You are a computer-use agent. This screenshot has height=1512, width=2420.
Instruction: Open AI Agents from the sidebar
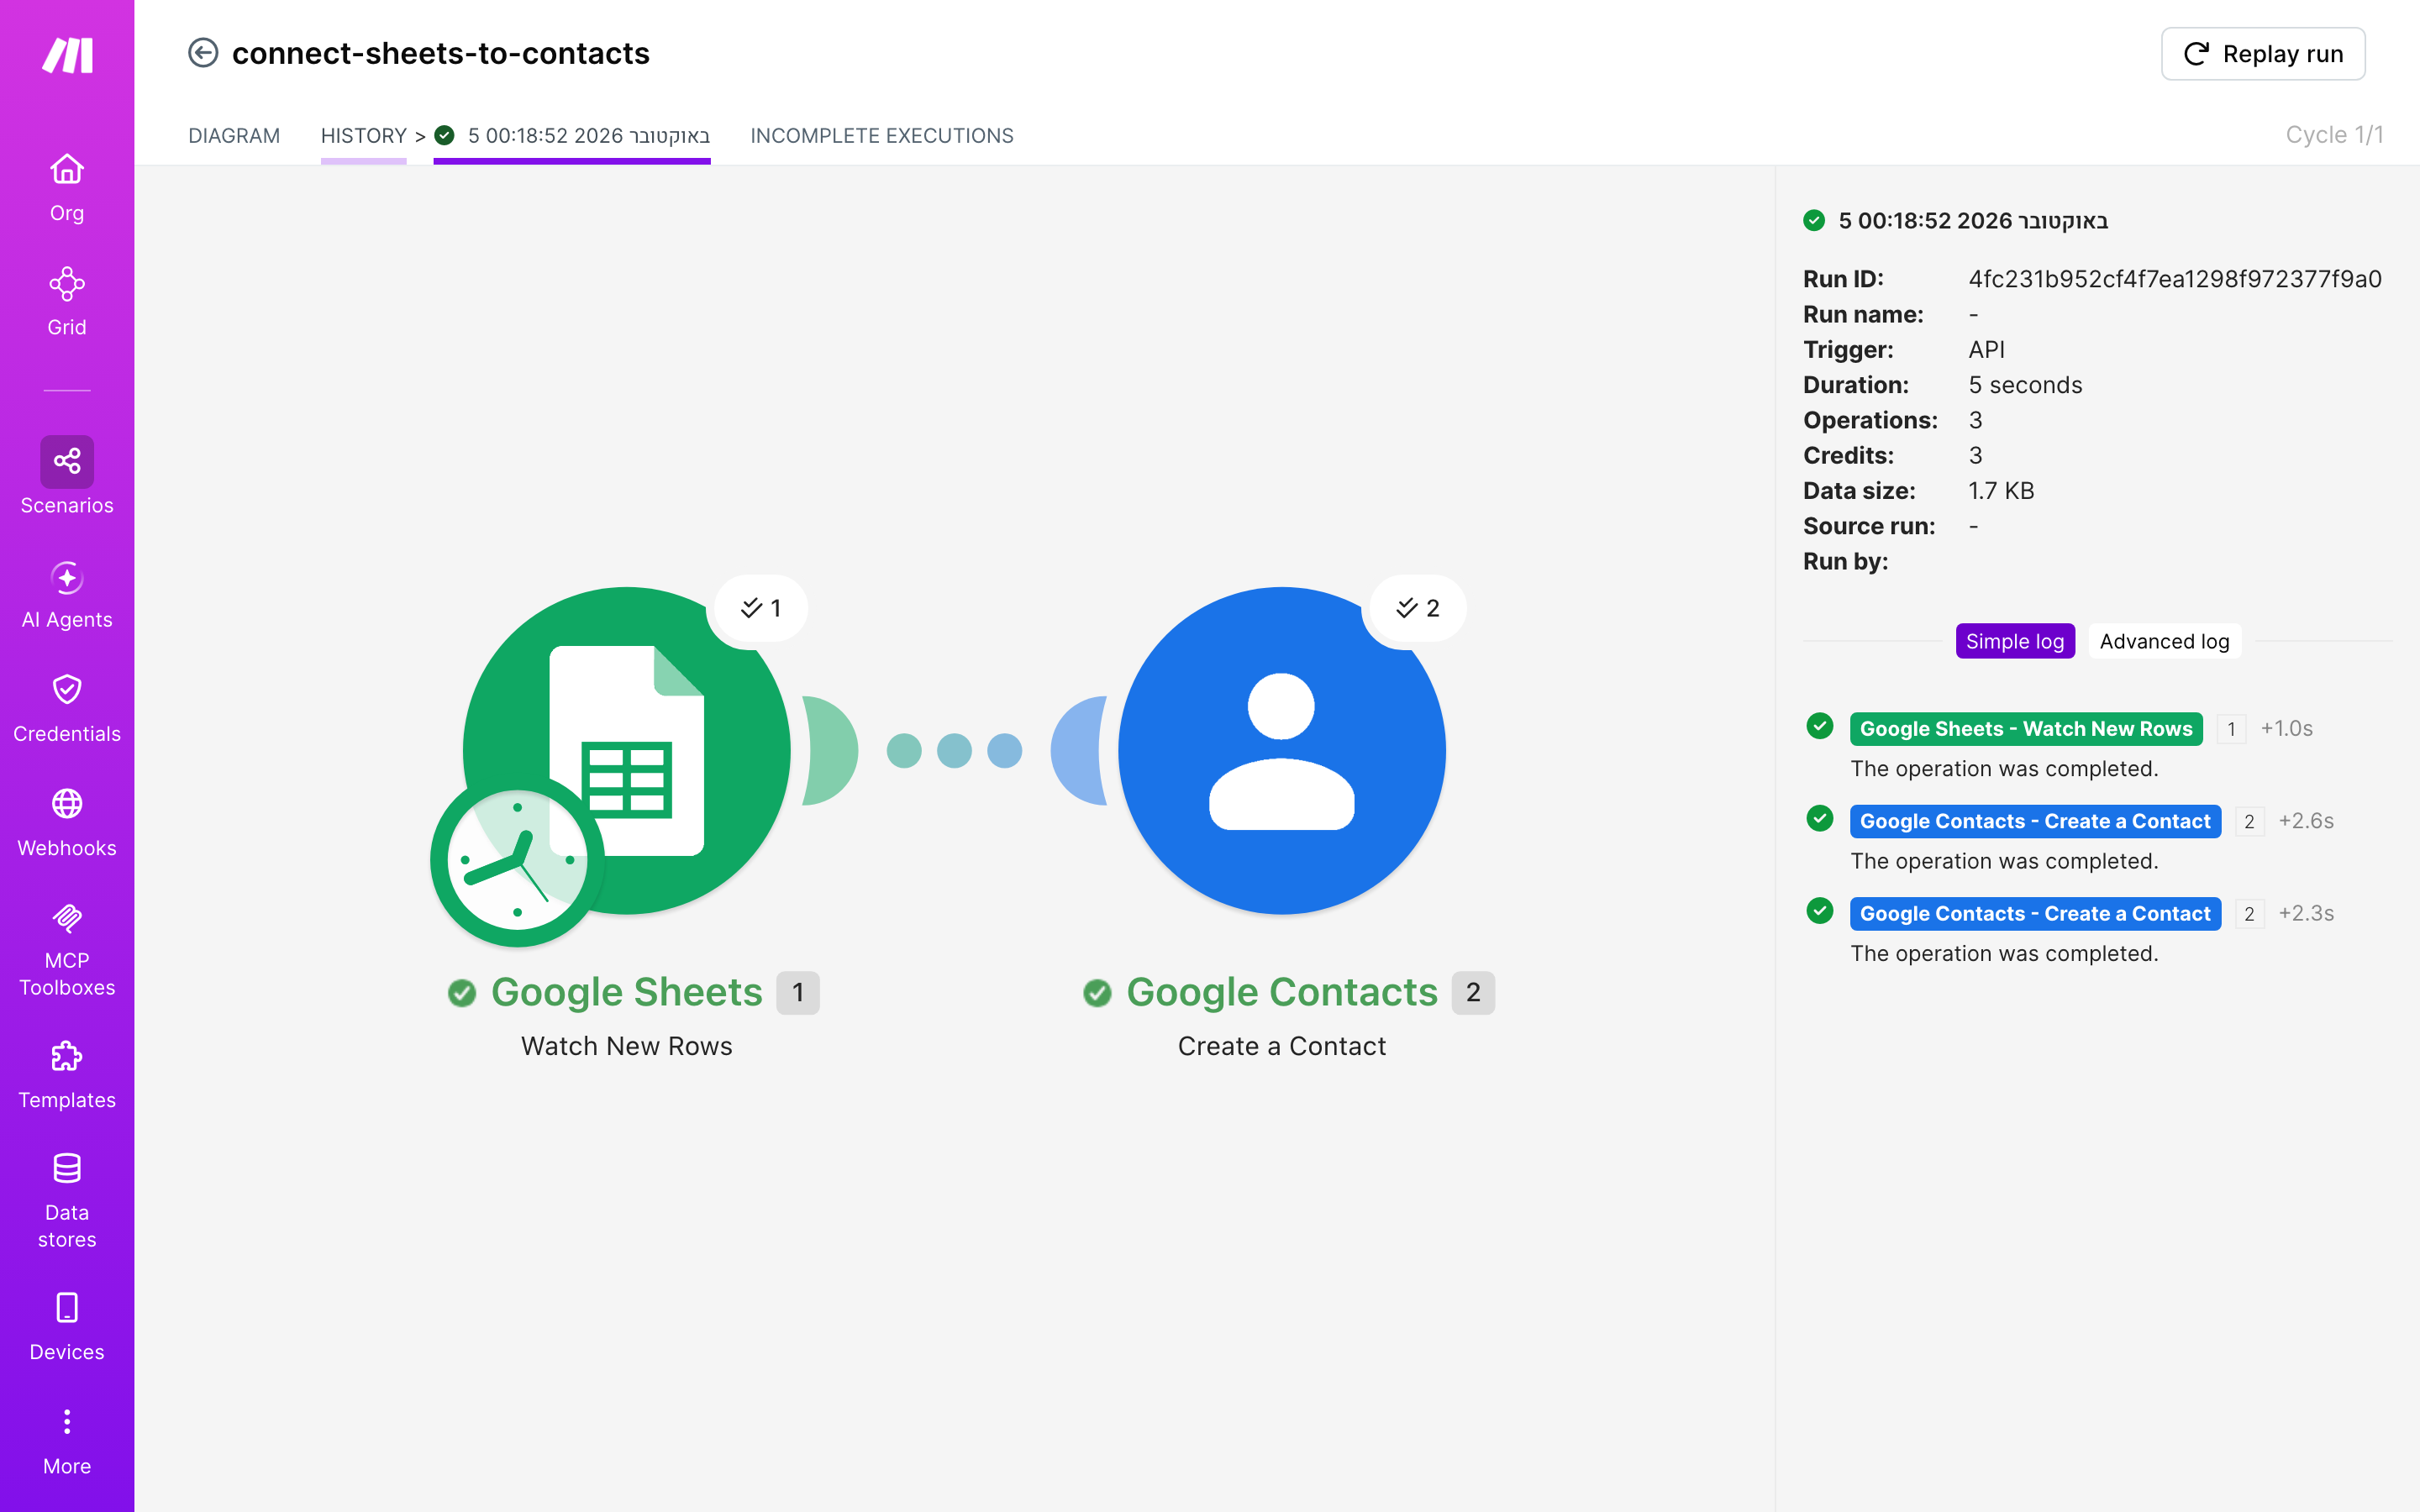(67, 594)
